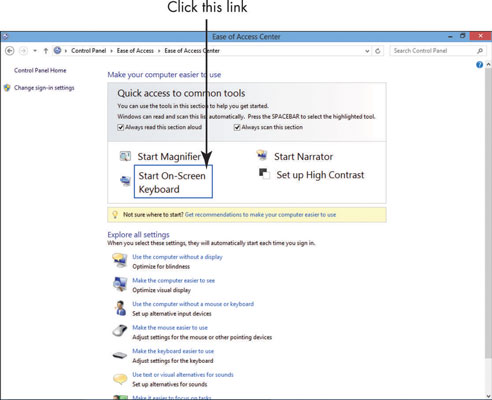The height and width of the screenshot is (400, 492).
Task: Click the Forward navigation arrow
Action: 23,51
